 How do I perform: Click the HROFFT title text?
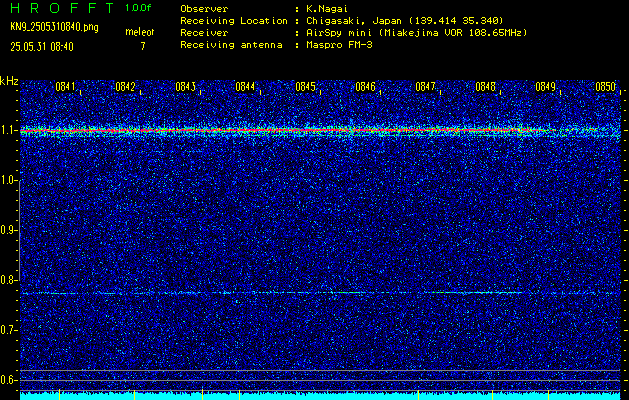click(62, 8)
